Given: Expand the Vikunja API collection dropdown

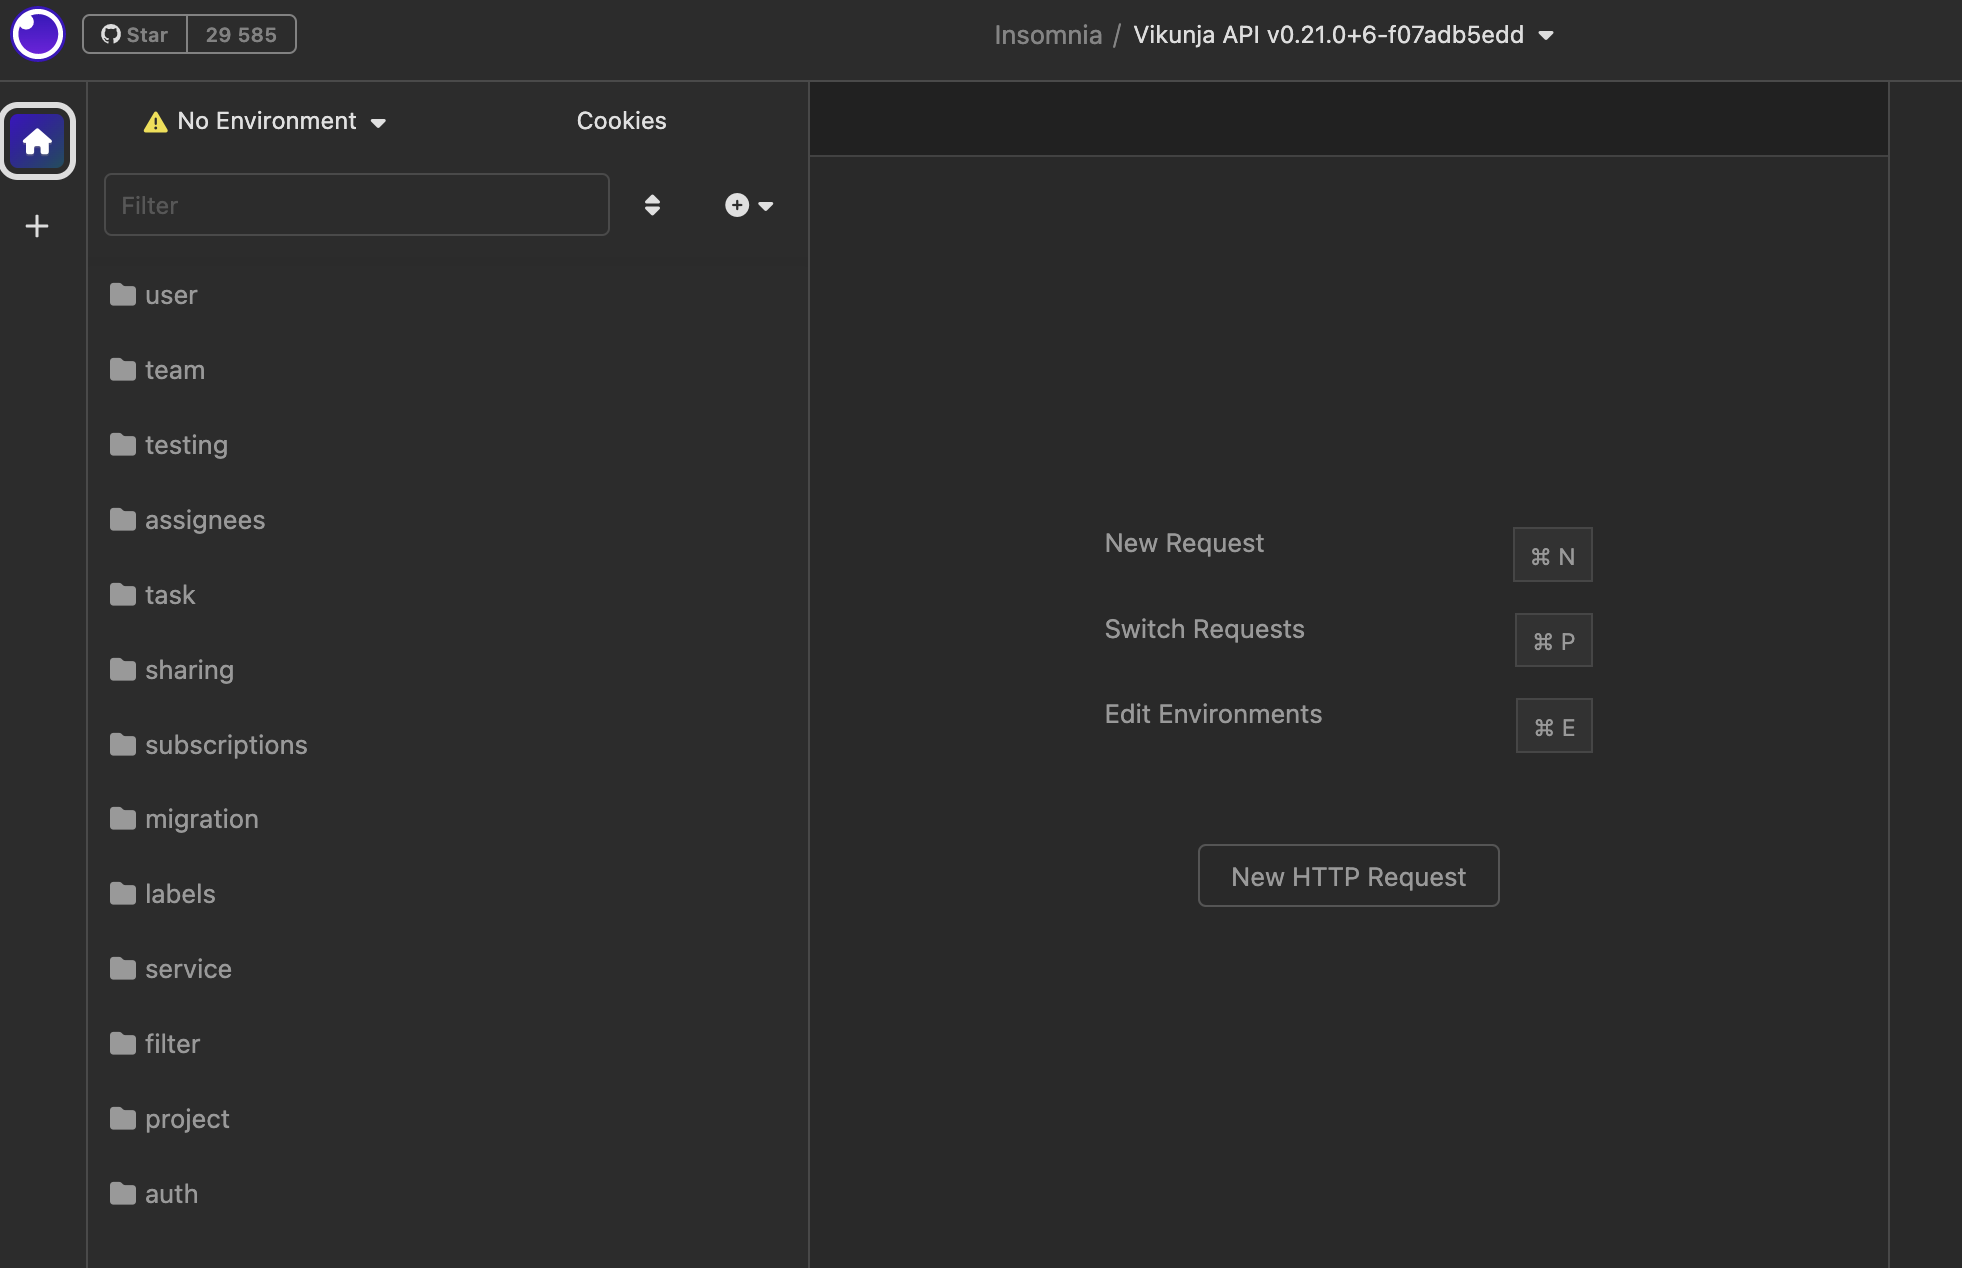Looking at the screenshot, I should pyautogui.click(x=1343, y=35).
